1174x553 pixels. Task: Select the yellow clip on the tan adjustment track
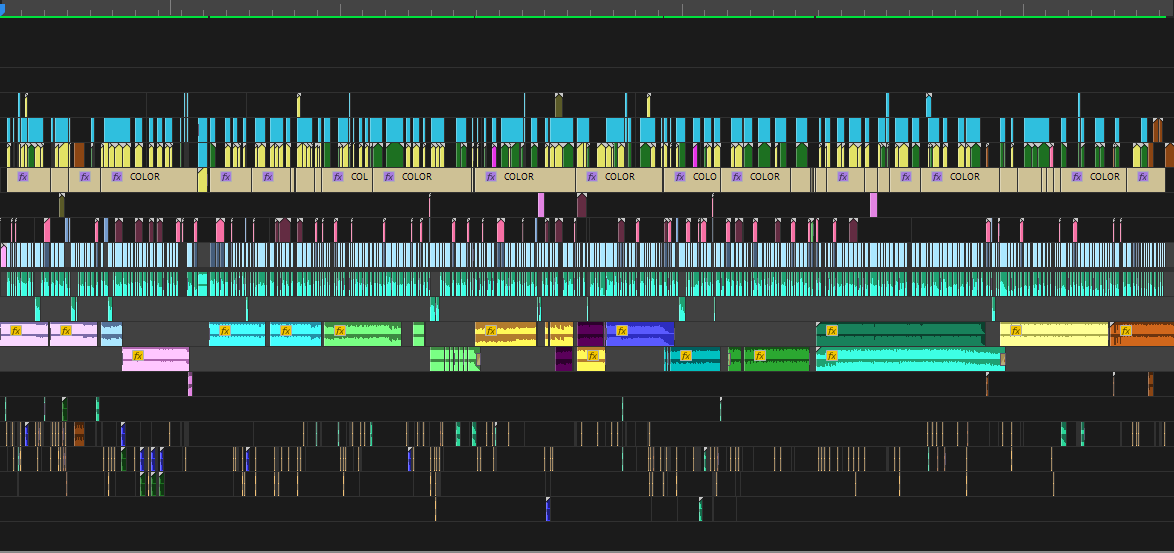point(202,180)
